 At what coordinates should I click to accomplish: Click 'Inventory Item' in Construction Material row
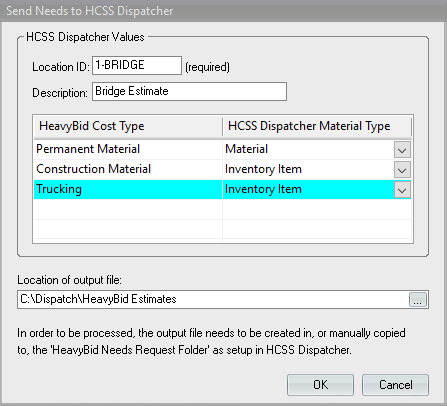click(263, 169)
